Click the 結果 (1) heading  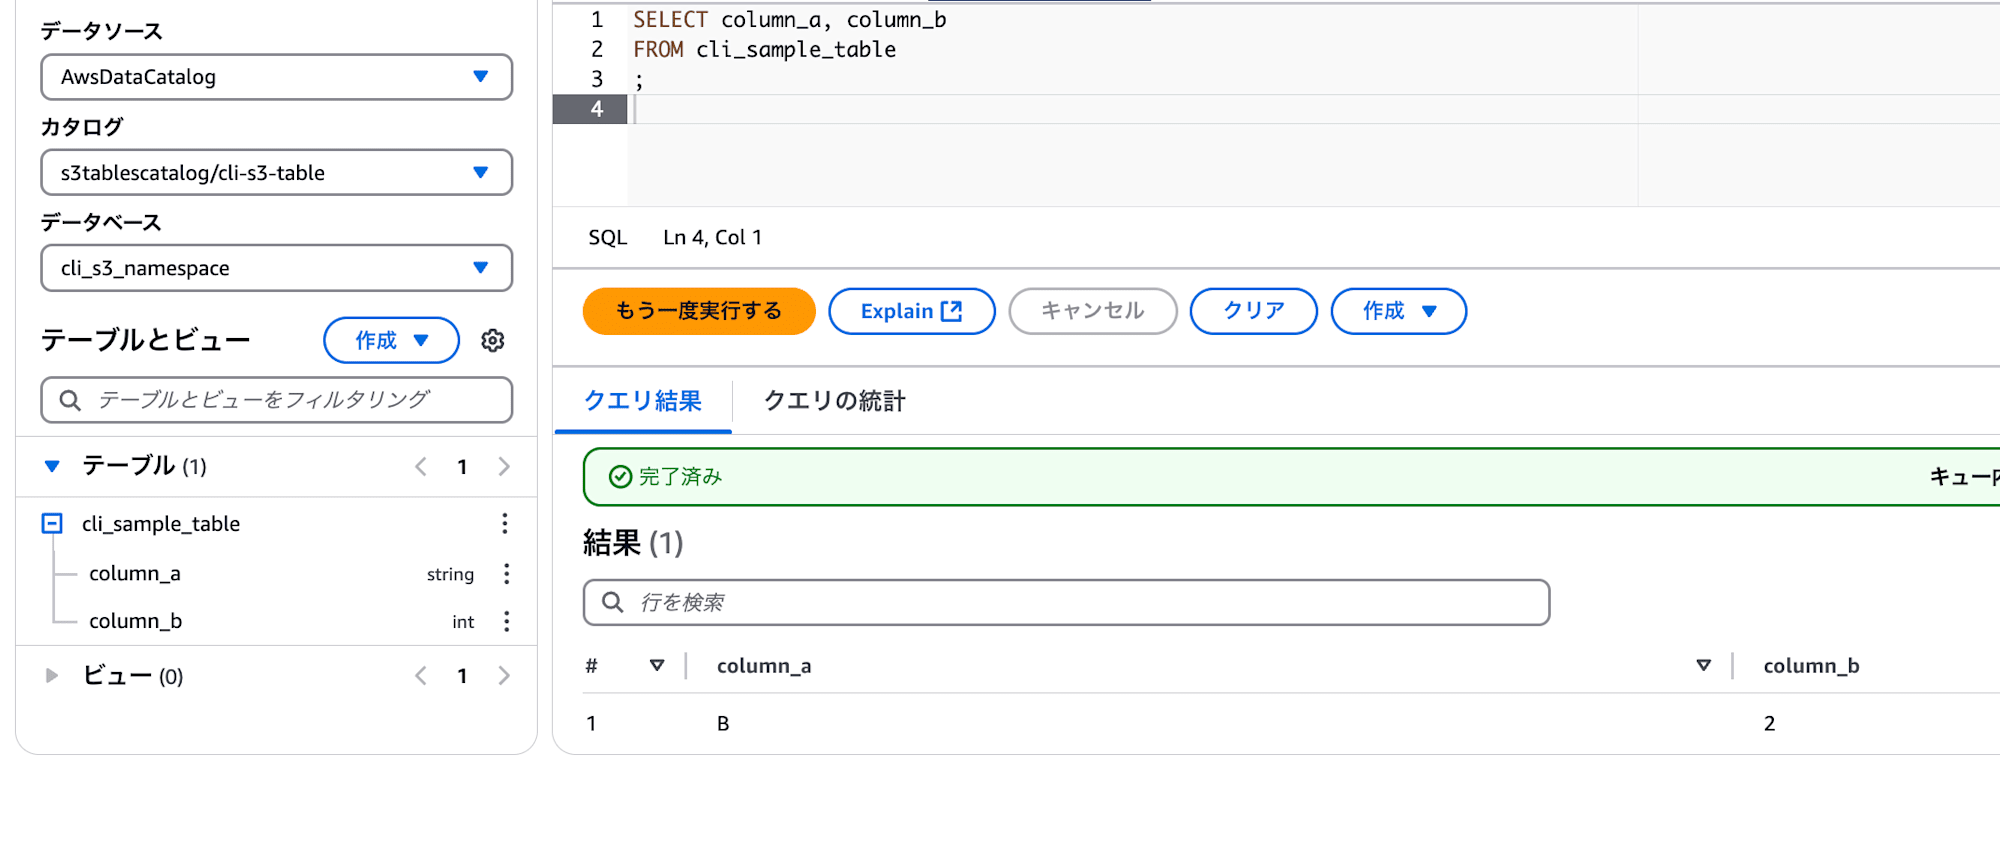point(633,543)
